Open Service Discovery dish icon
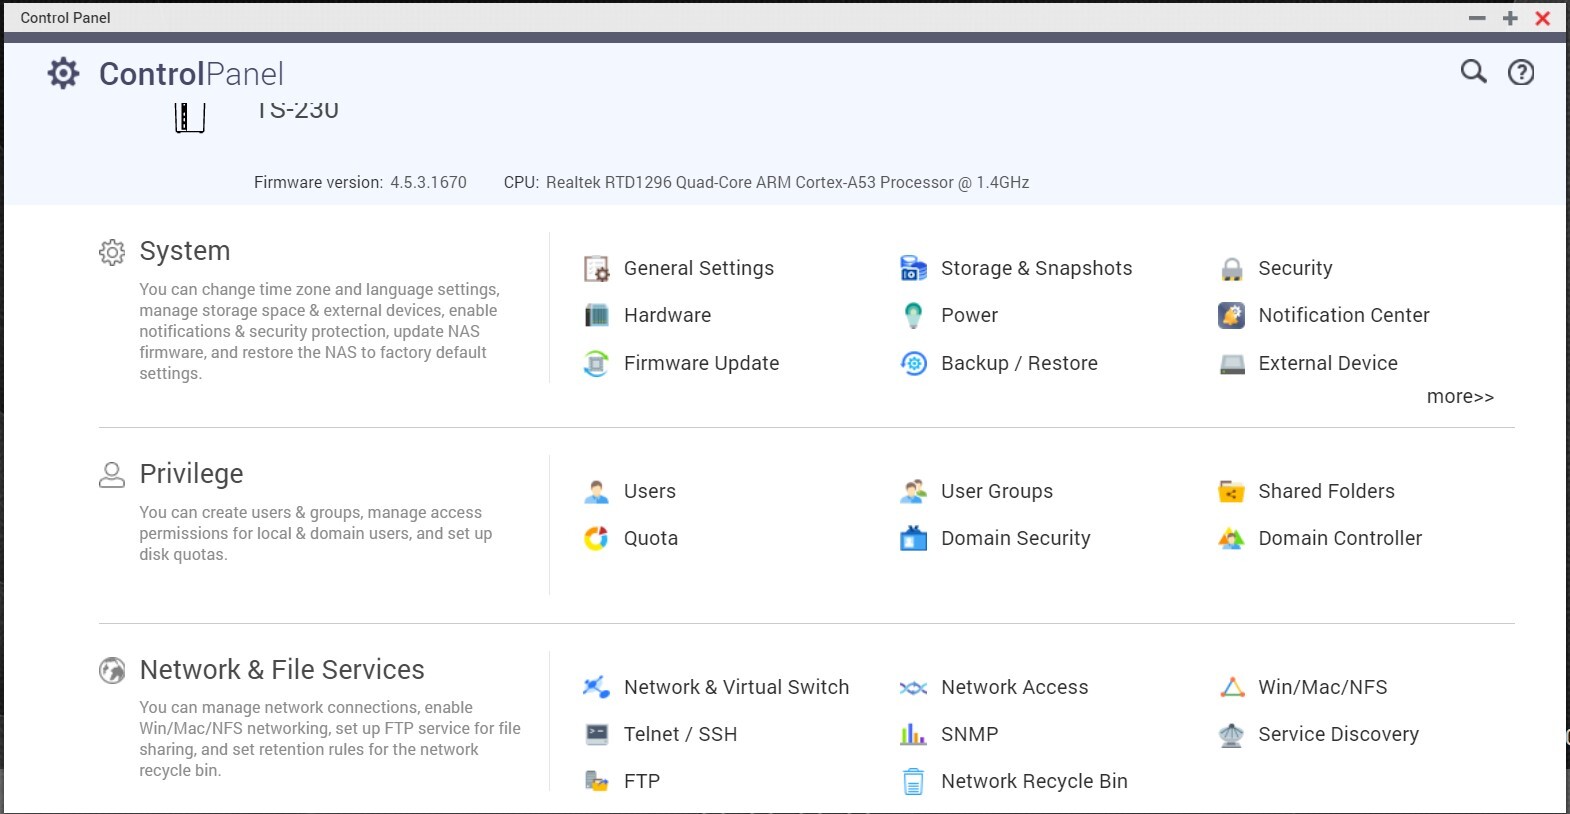The height and width of the screenshot is (814, 1570). (x=1232, y=734)
